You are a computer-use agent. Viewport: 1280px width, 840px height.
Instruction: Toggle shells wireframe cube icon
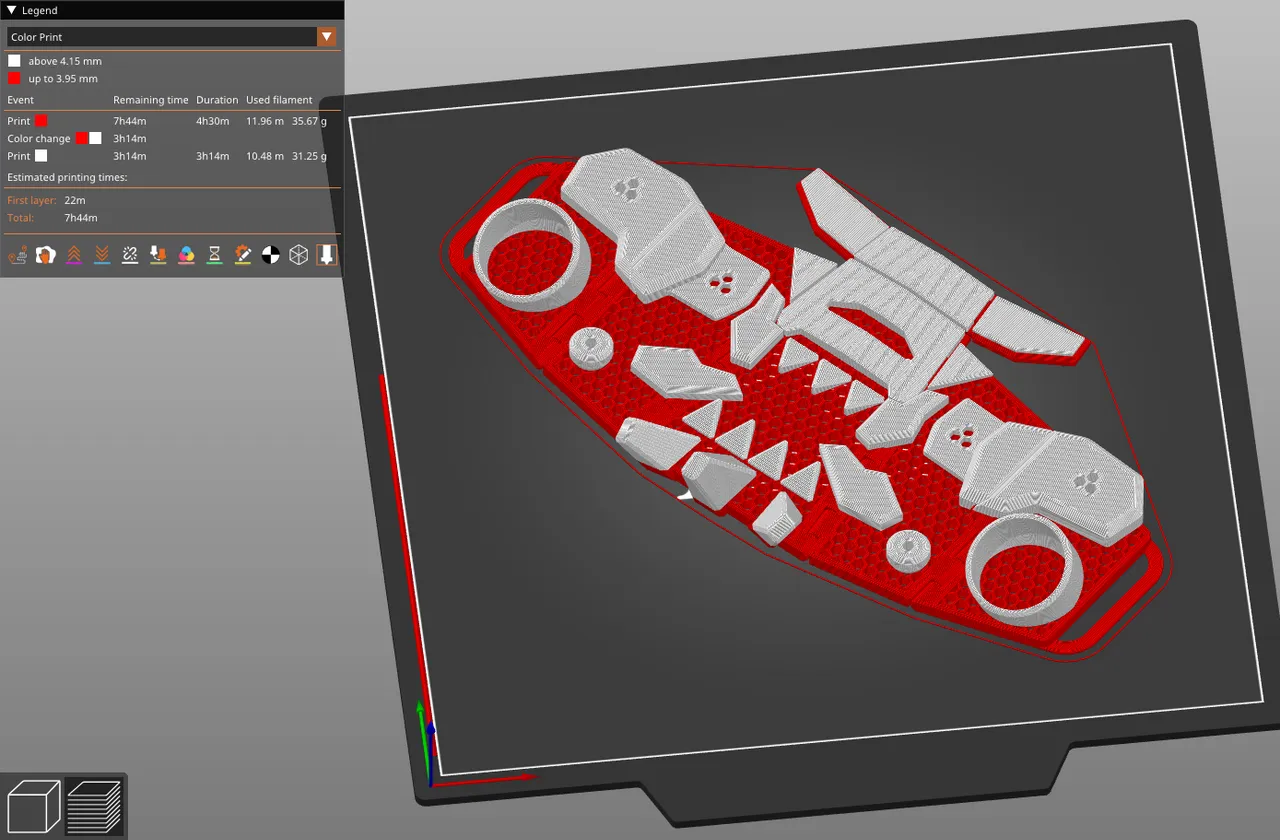pyautogui.click(x=298, y=255)
